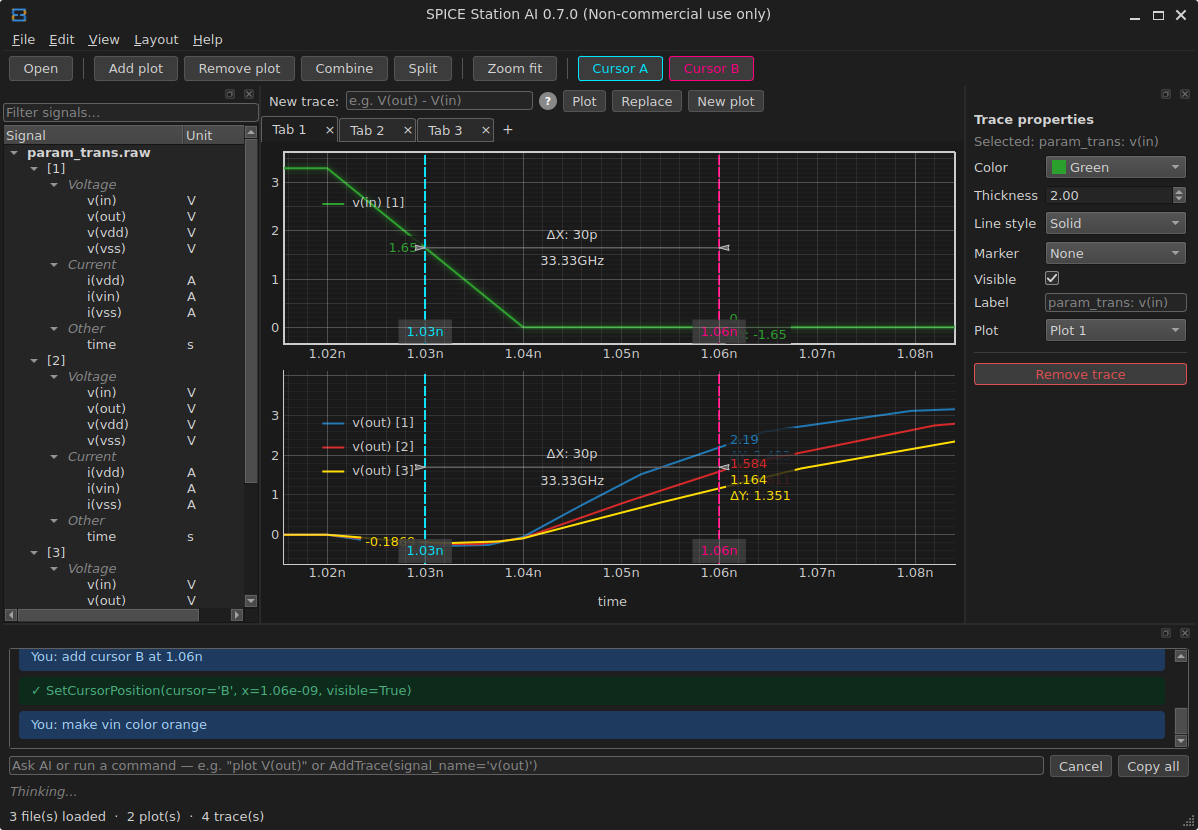Click the help question-mark icon beside New trace
Image resolution: width=1198 pixels, height=830 pixels.
[548, 101]
